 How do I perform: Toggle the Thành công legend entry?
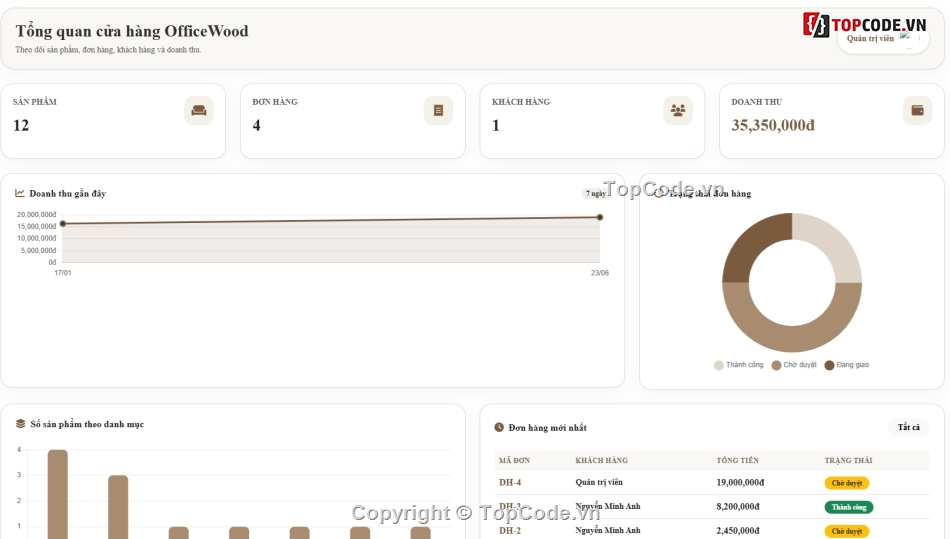point(739,365)
